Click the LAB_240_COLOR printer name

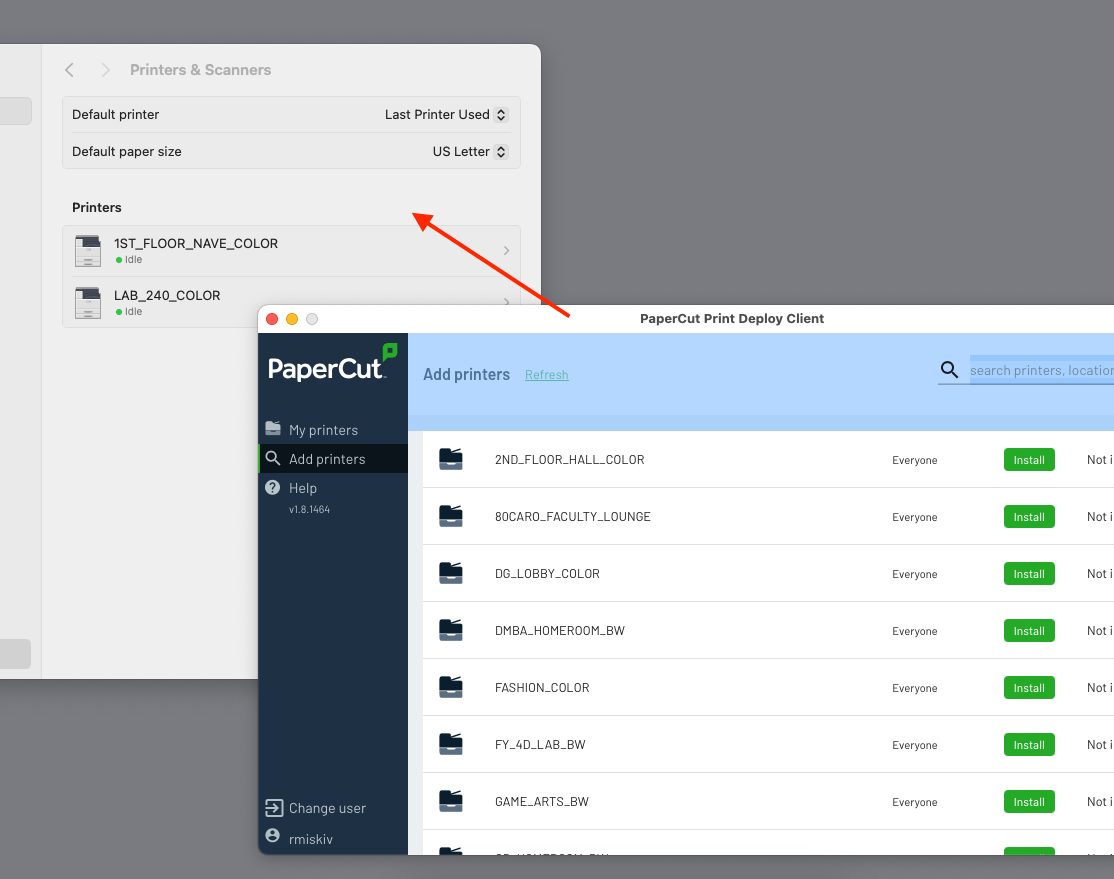[x=167, y=295]
